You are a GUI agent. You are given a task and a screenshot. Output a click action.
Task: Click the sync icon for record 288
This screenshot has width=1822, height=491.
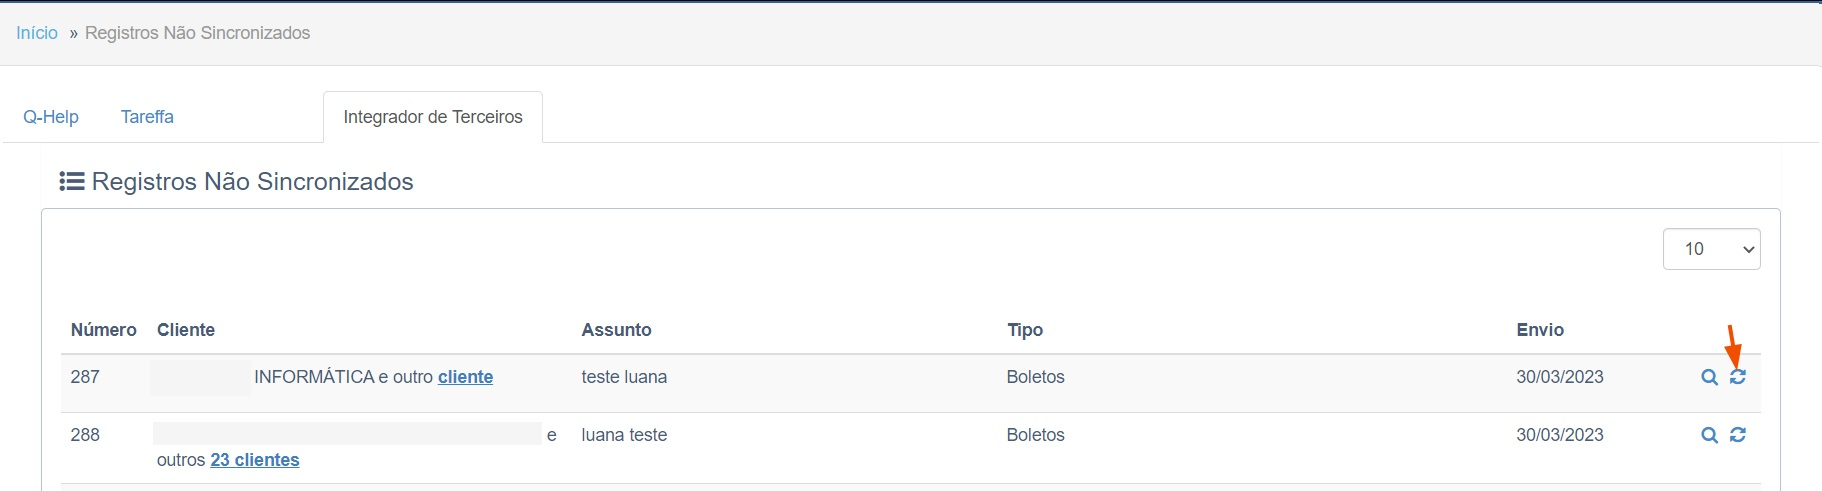1738,435
